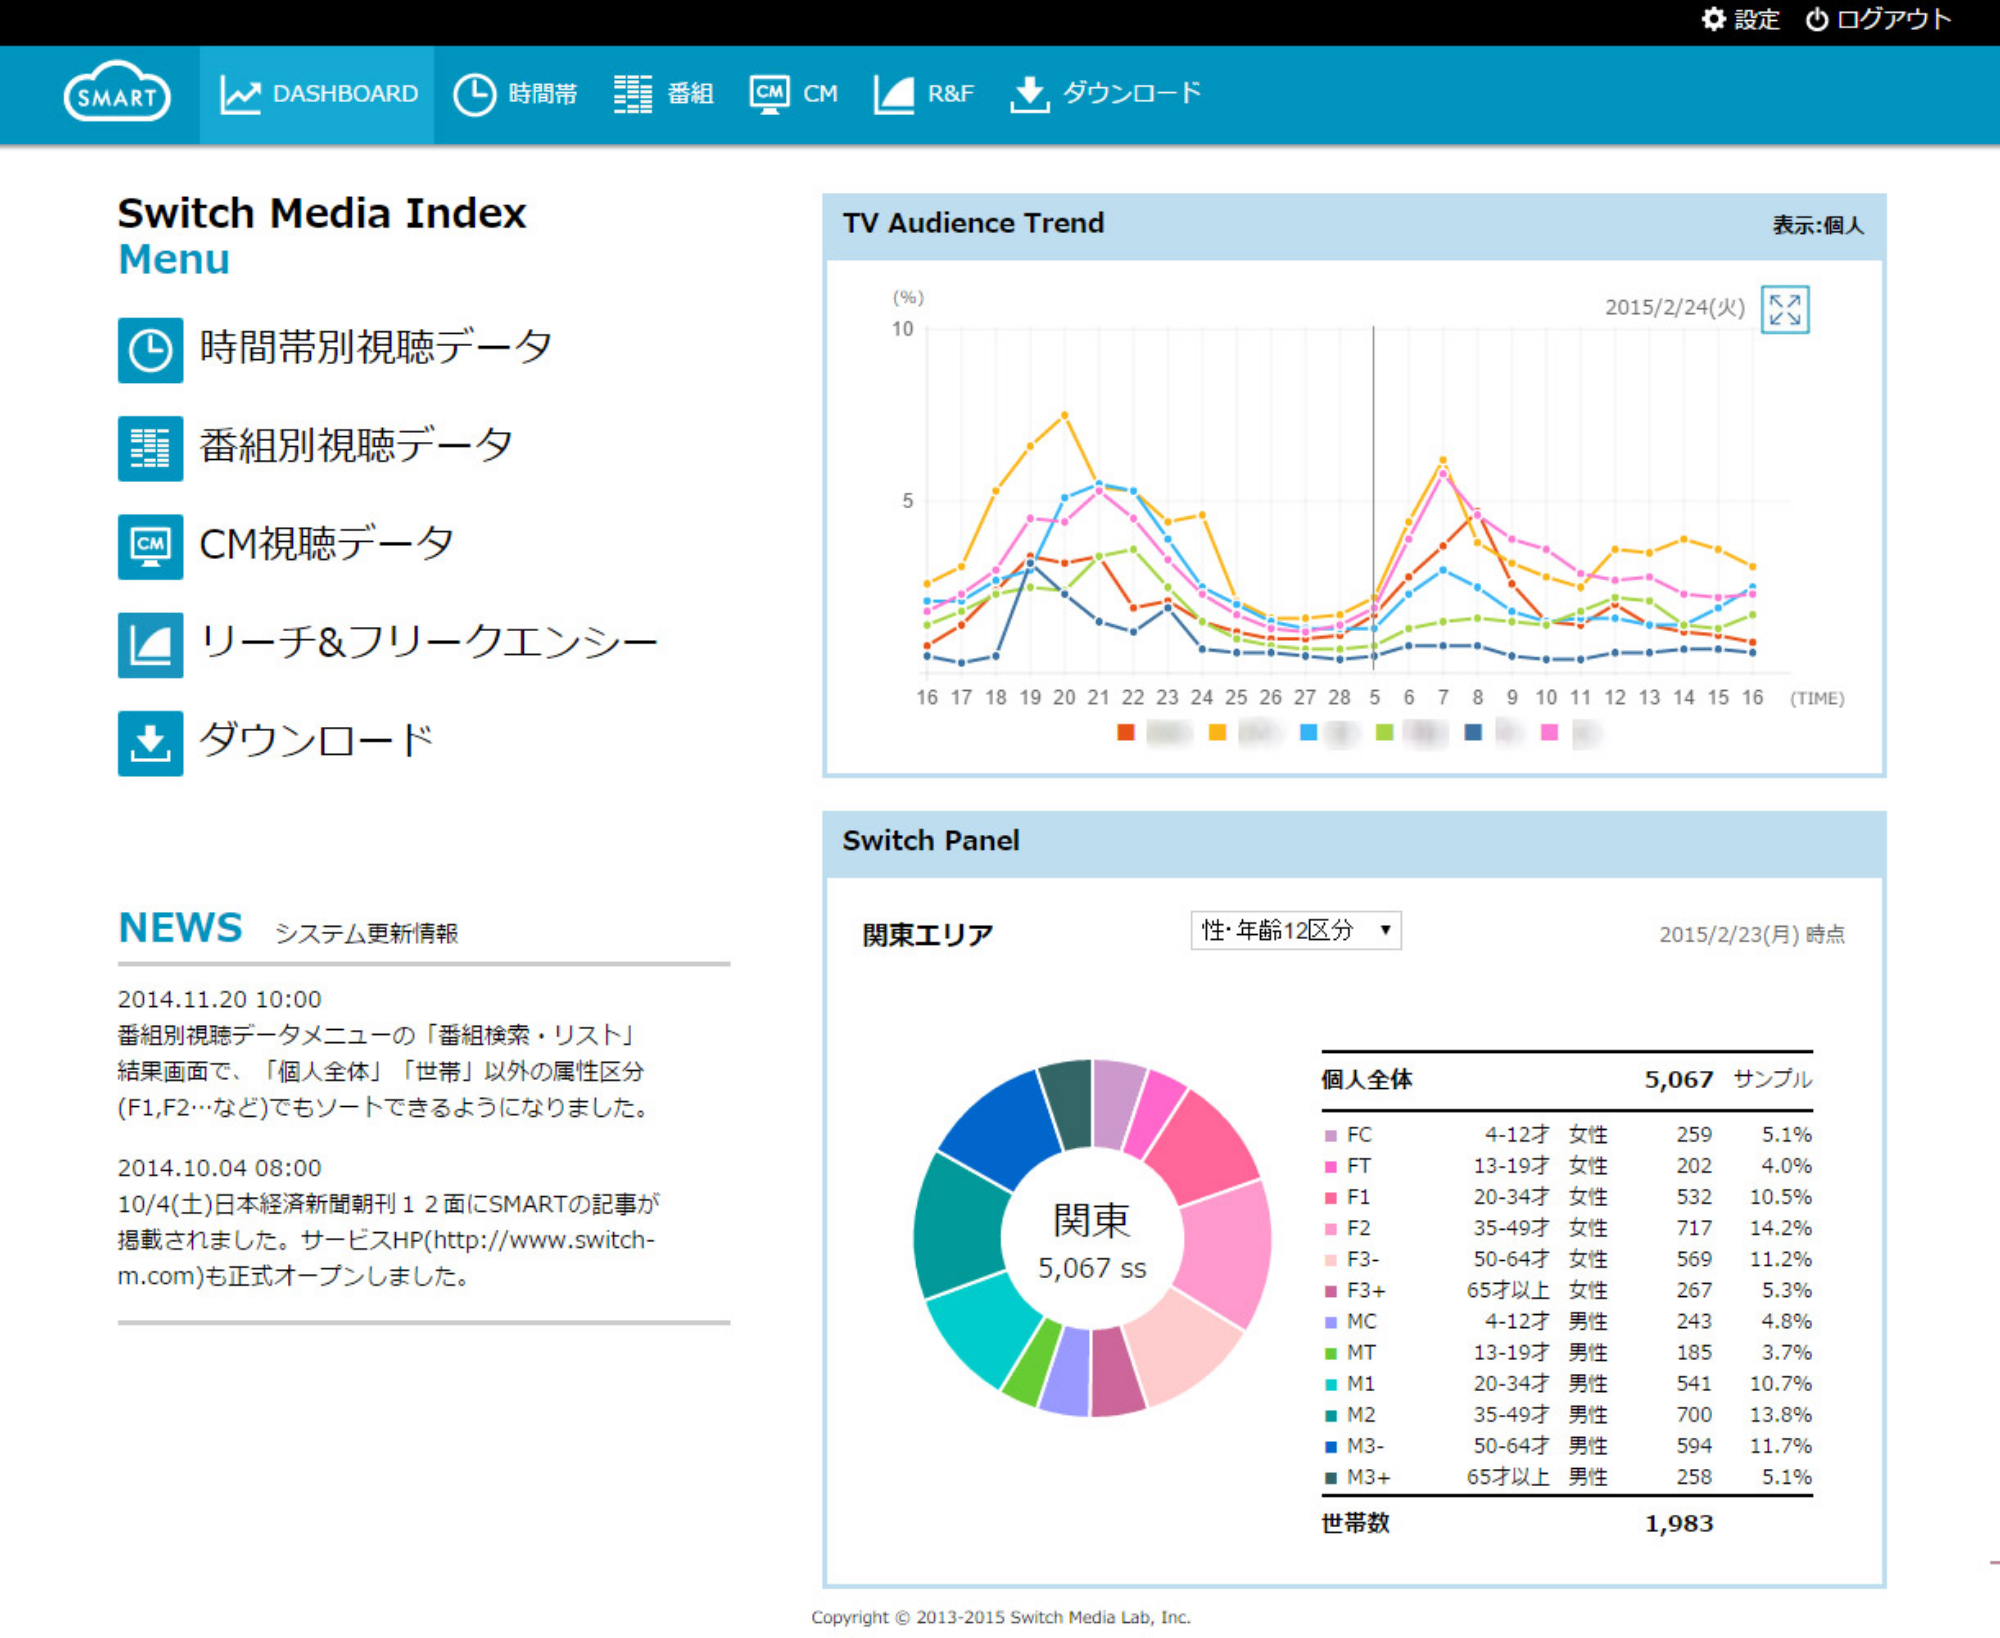Click the M3+ row value 258
The height and width of the screenshot is (1638, 2000).
tap(1694, 1477)
